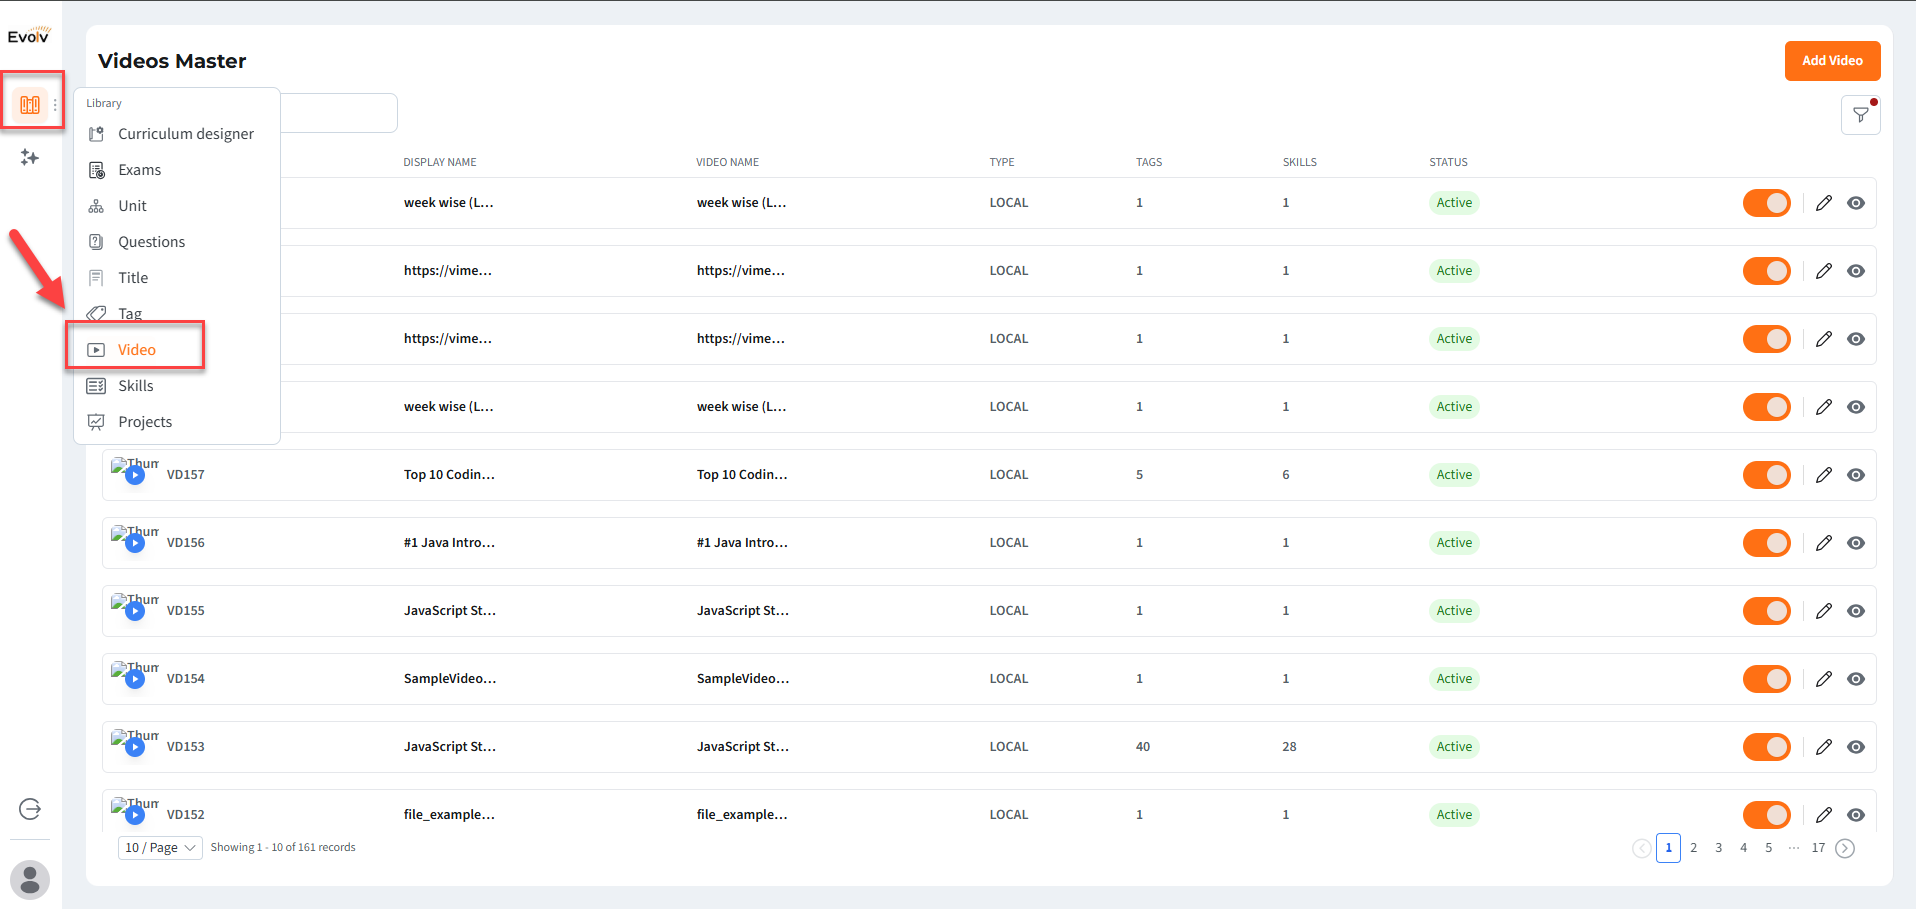This screenshot has height=909, width=1916.
Task: Open the AI sparkle sidebar icon
Action: coord(30,157)
